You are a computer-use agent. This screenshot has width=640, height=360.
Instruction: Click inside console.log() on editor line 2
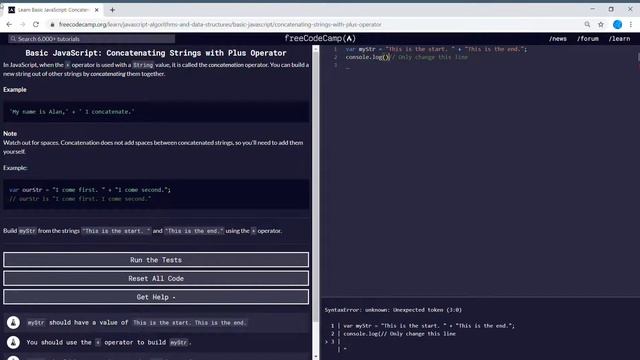click(x=386, y=57)
